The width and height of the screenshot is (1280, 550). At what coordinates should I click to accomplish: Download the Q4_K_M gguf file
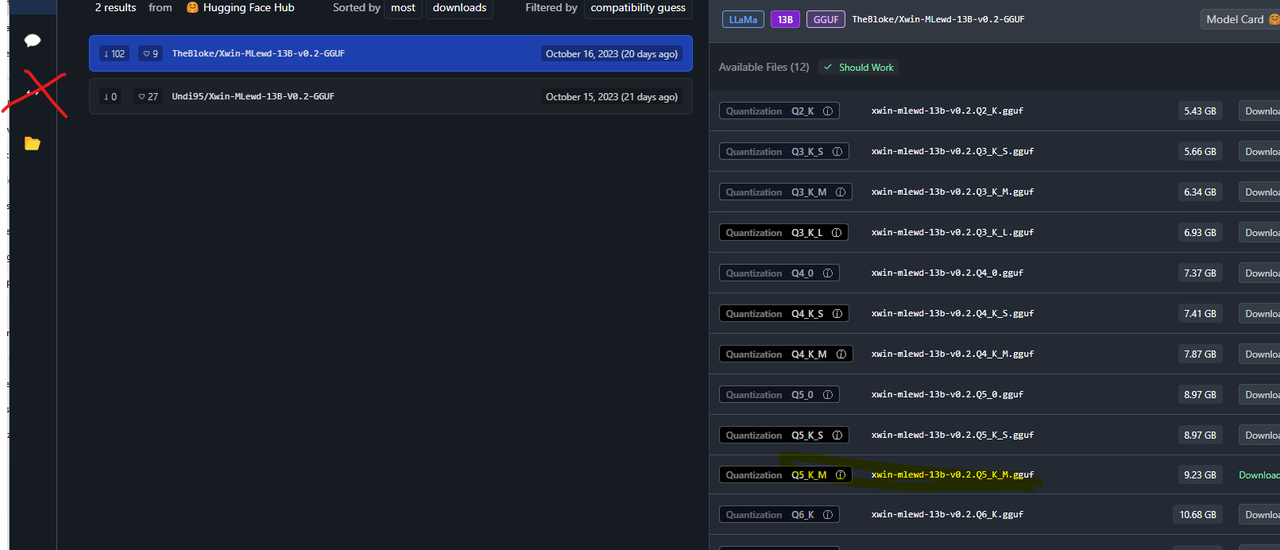coord(1260,354)
